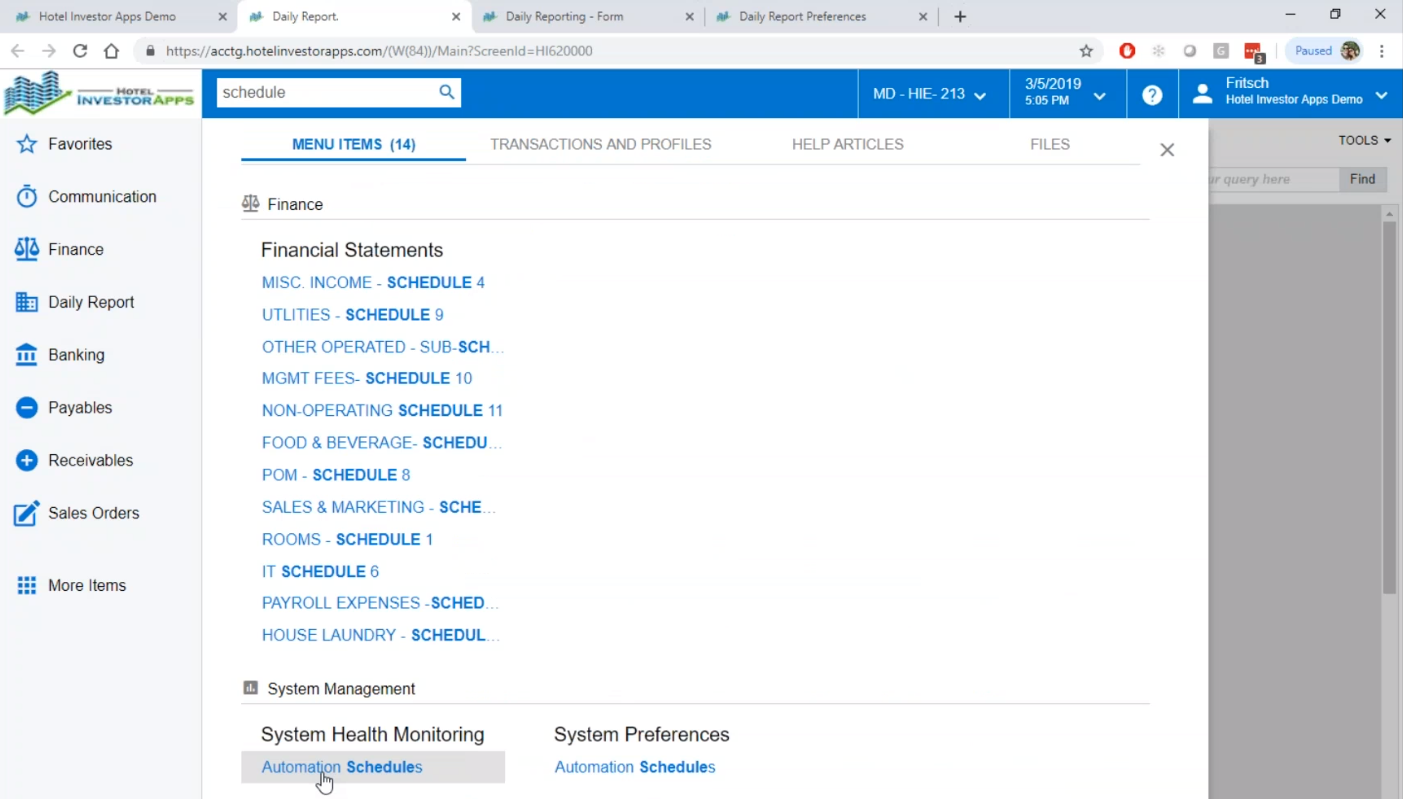Click the query text field beside Find
The image size is (1403, 799).
[1274, 179]
